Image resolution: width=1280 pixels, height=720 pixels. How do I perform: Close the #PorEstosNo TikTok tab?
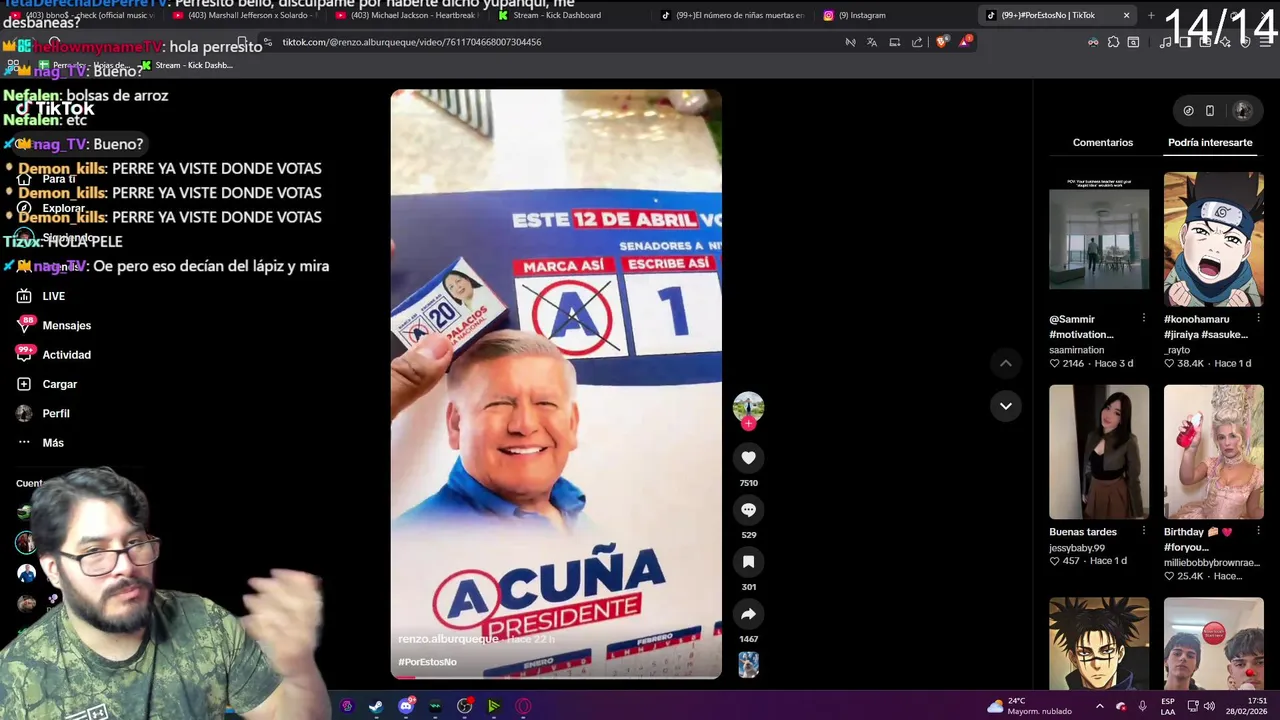[x=1126, y=15]
